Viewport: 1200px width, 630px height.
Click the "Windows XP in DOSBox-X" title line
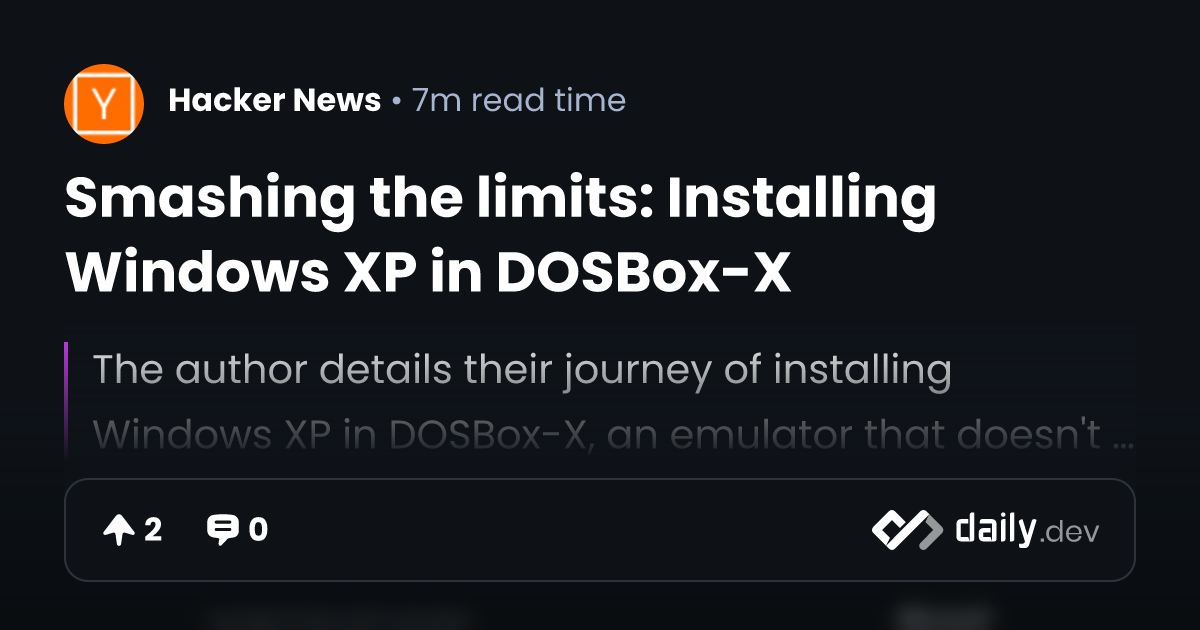428,271
